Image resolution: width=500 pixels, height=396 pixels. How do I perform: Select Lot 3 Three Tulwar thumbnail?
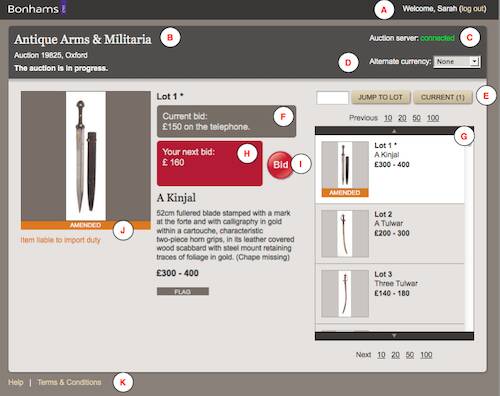[345, 294]
